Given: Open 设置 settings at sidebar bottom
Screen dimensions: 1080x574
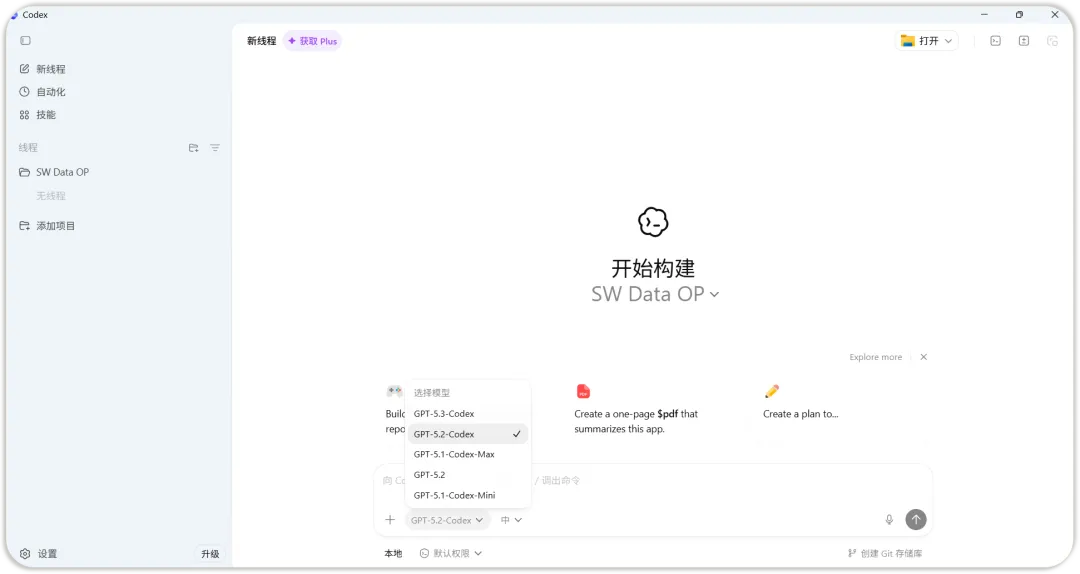Looking at the screenshot, I should tap(39, 554).
